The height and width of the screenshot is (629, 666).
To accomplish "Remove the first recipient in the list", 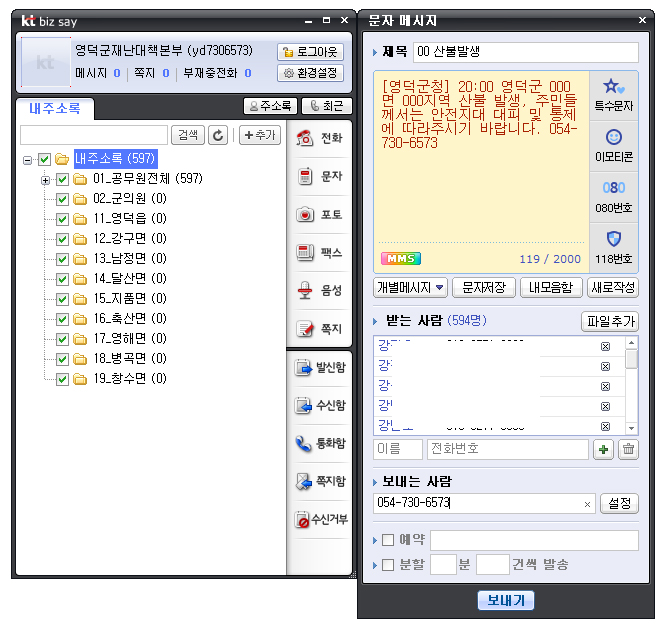I will pos(605,347).
